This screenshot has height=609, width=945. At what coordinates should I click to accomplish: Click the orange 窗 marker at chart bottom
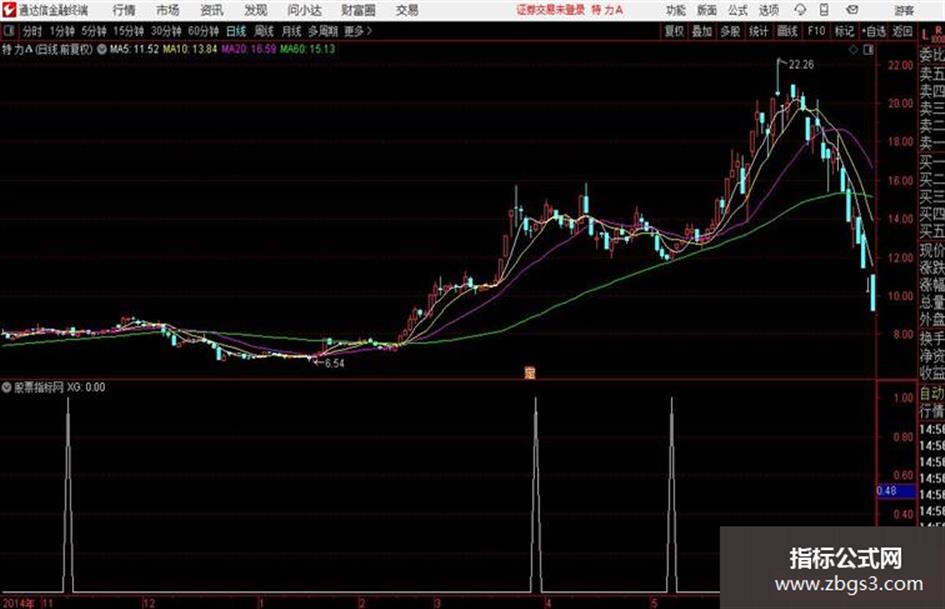pos(530,373)
